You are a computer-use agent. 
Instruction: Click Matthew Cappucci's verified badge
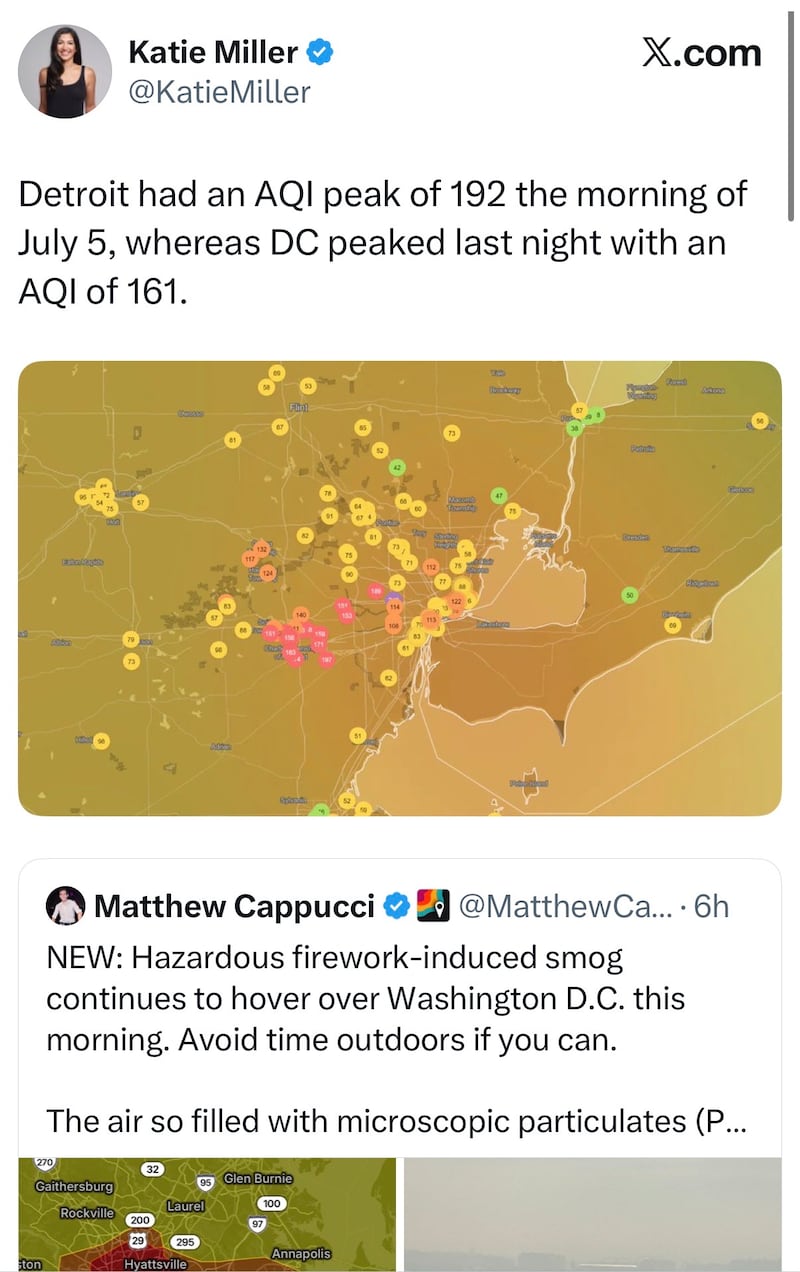pyautogui.click(x=396, y=906)
